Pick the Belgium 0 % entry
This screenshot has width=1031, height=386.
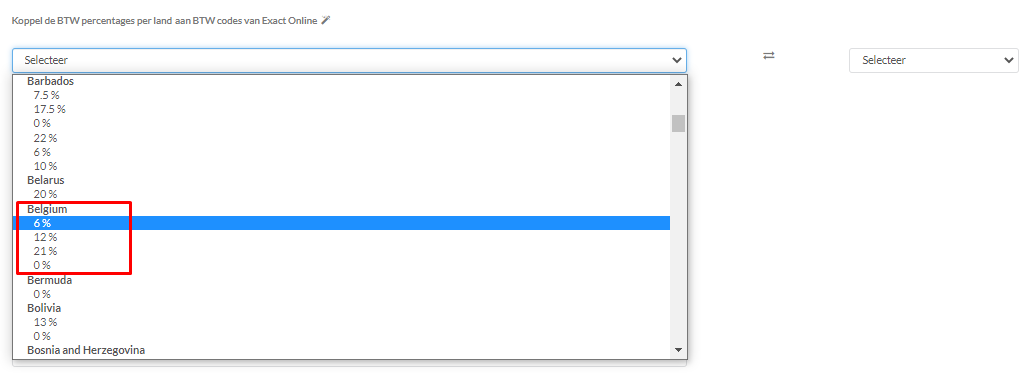coord(341,266)
